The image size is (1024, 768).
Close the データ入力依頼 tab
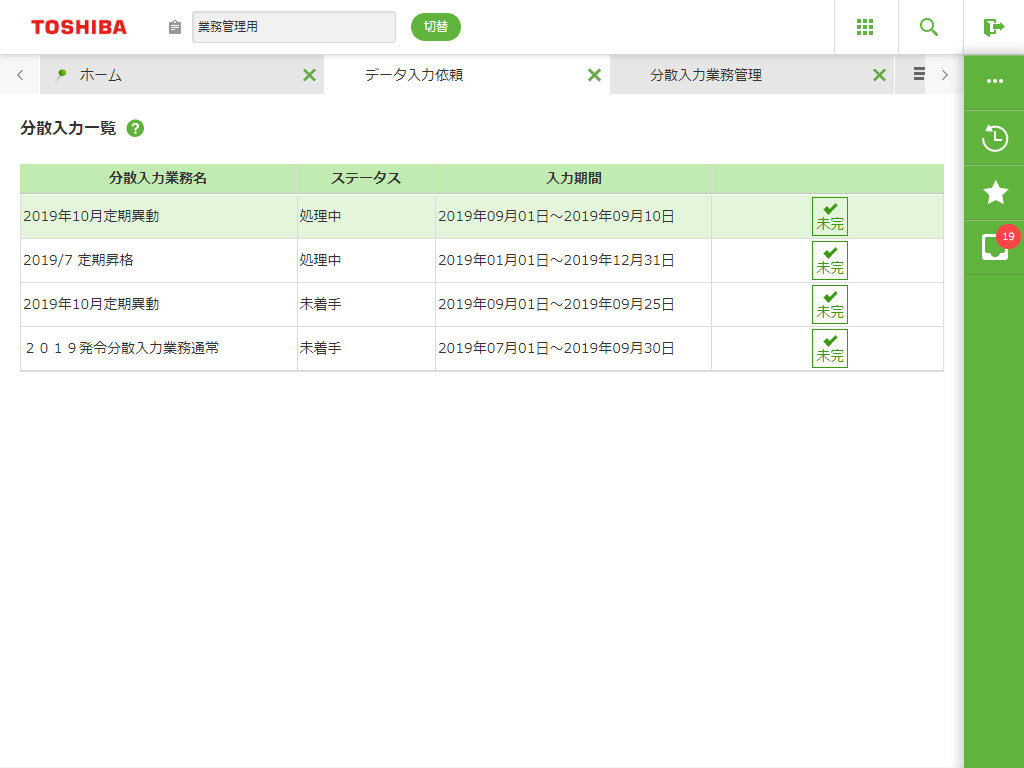coord(594,75)
